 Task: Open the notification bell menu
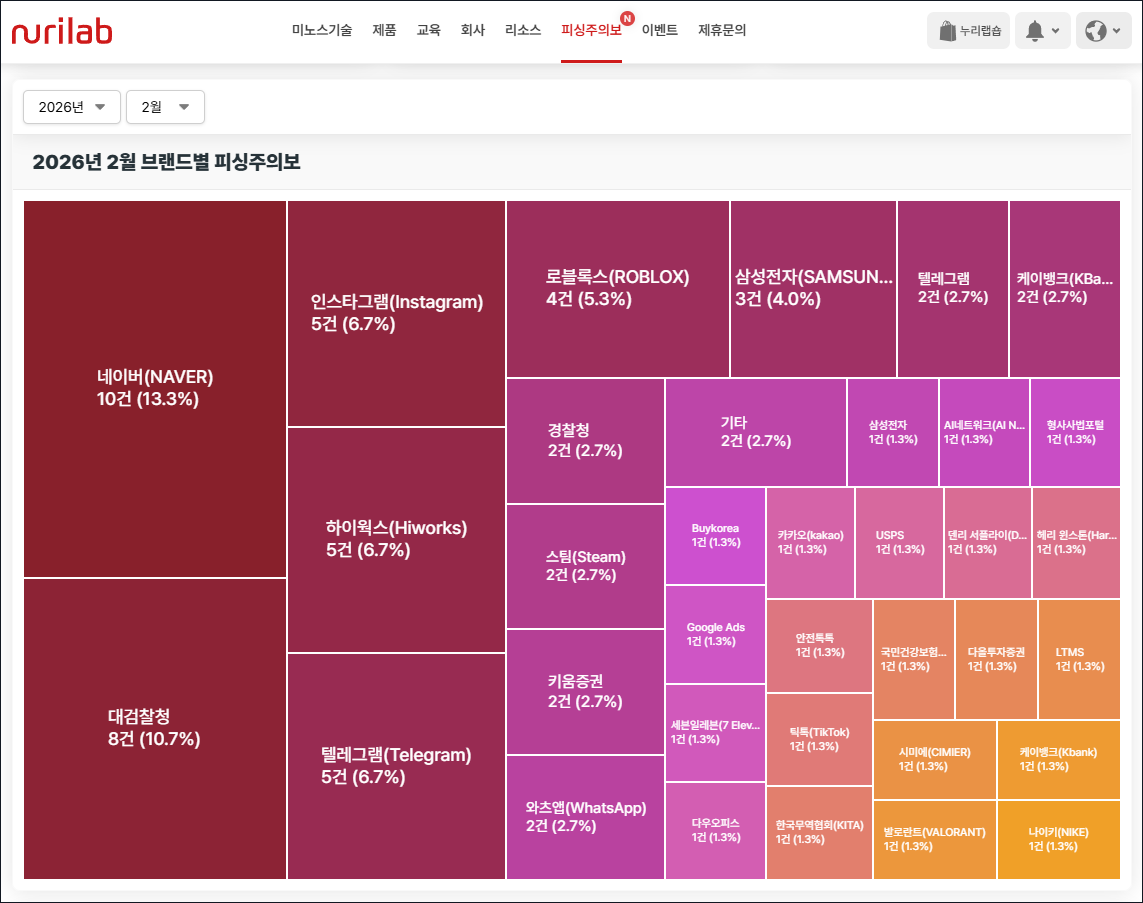pyautogui.click(x=1042, y=31)
